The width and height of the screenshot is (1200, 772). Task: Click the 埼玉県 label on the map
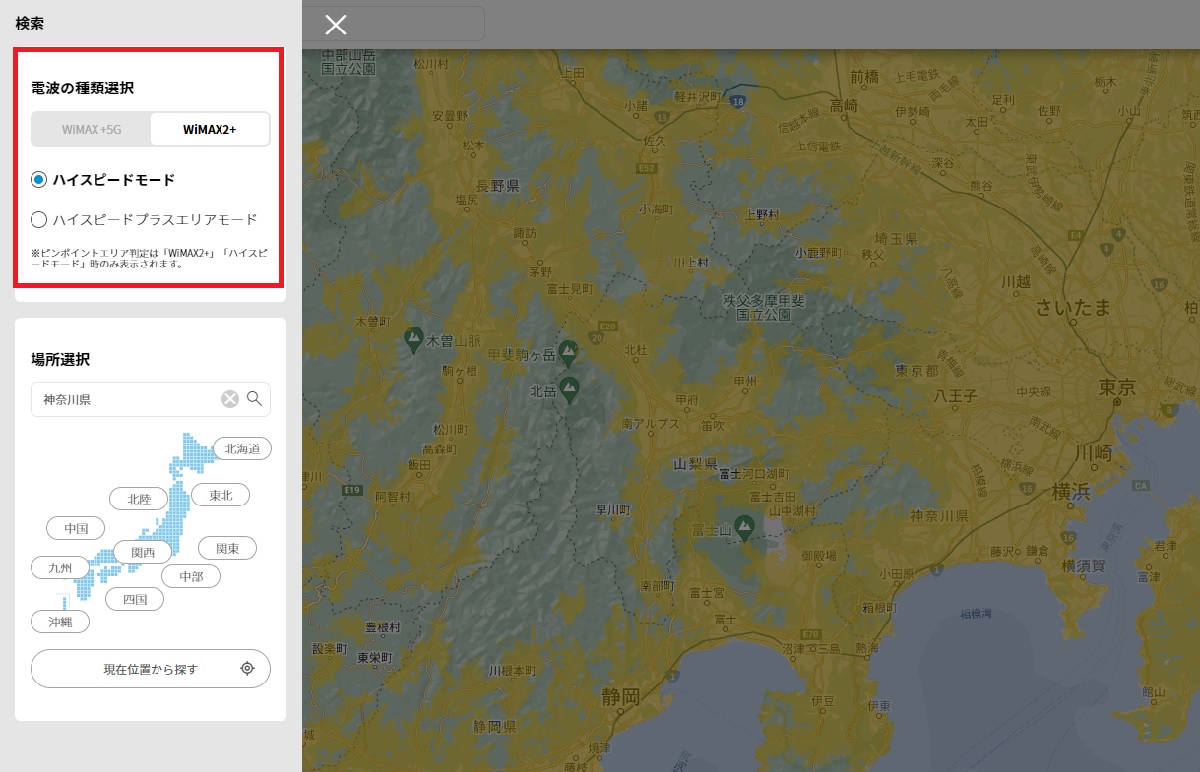tap(896, 237)
